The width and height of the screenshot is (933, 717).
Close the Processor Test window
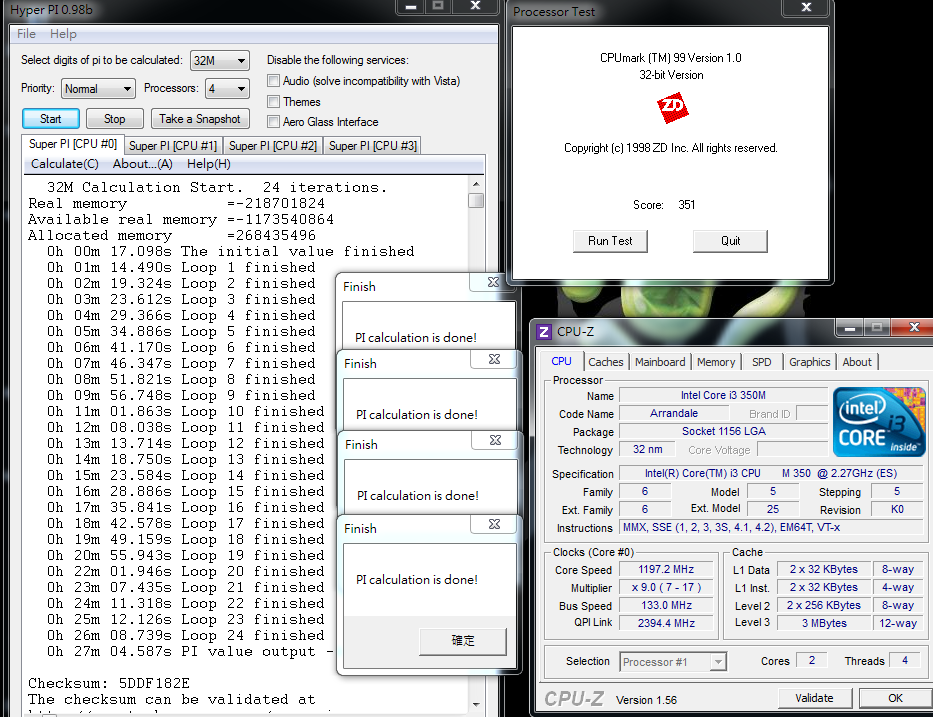tap(806, 7)
